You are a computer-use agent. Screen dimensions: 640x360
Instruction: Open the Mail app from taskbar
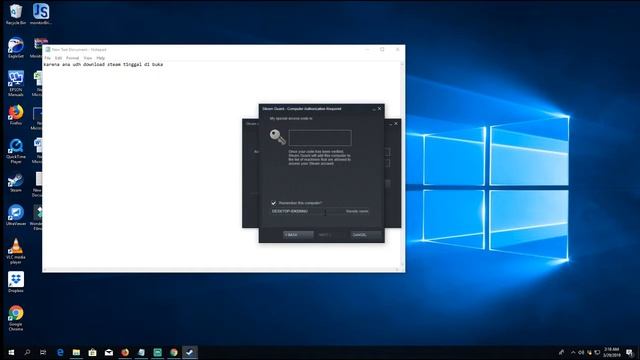[x=109, y=352]
